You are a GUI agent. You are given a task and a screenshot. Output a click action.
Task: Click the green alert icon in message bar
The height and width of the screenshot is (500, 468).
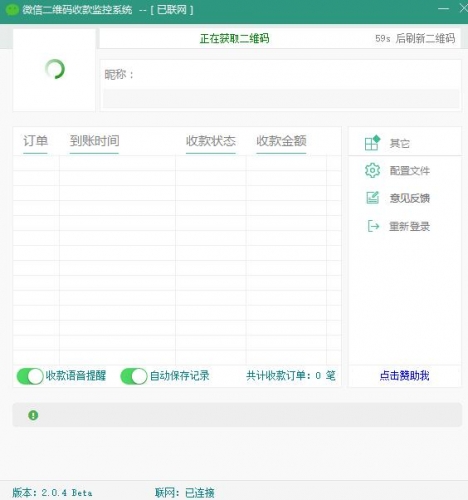(x=33, y=415)
